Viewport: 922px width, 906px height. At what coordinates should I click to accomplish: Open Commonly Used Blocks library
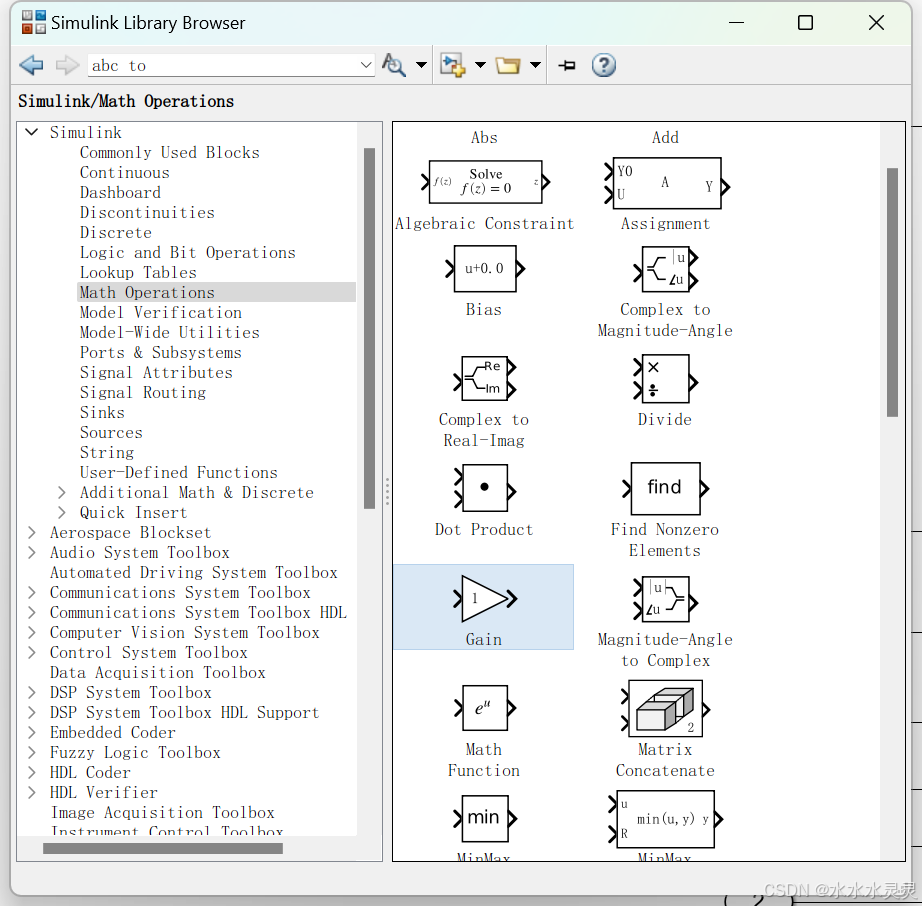(169, 153)
